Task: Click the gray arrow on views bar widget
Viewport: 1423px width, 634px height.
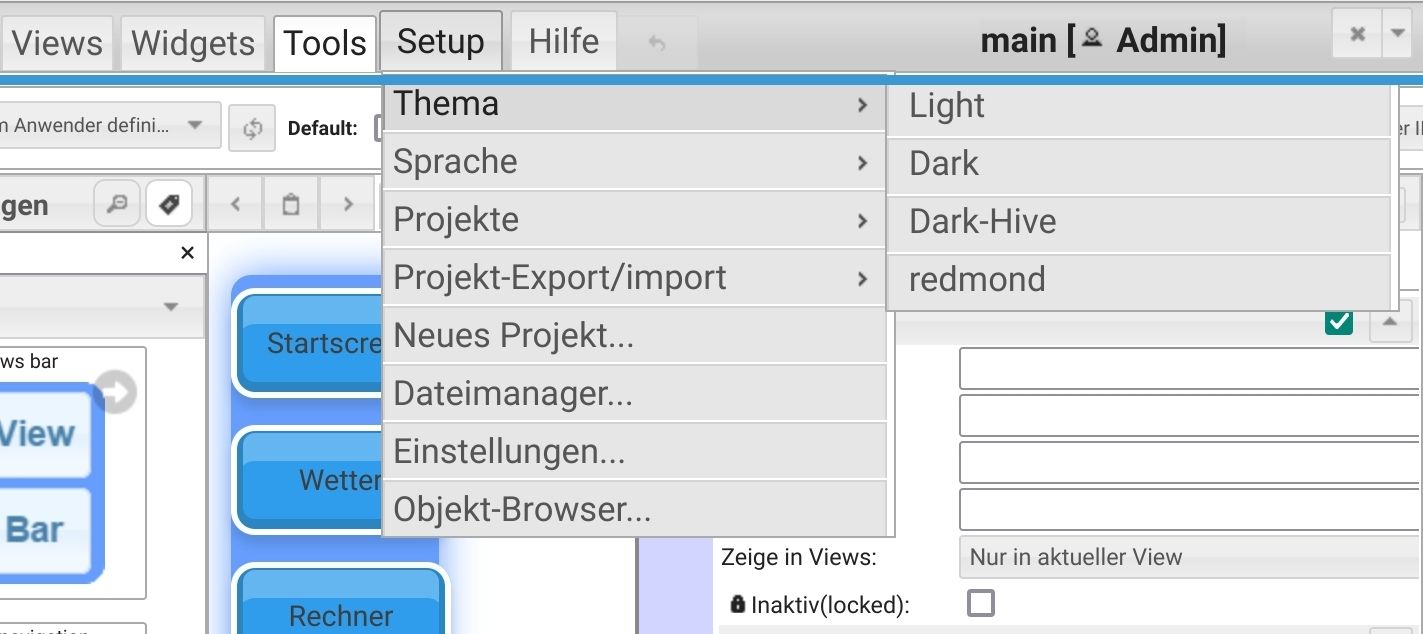Action: pyautogui.click(x=117, y=393)
